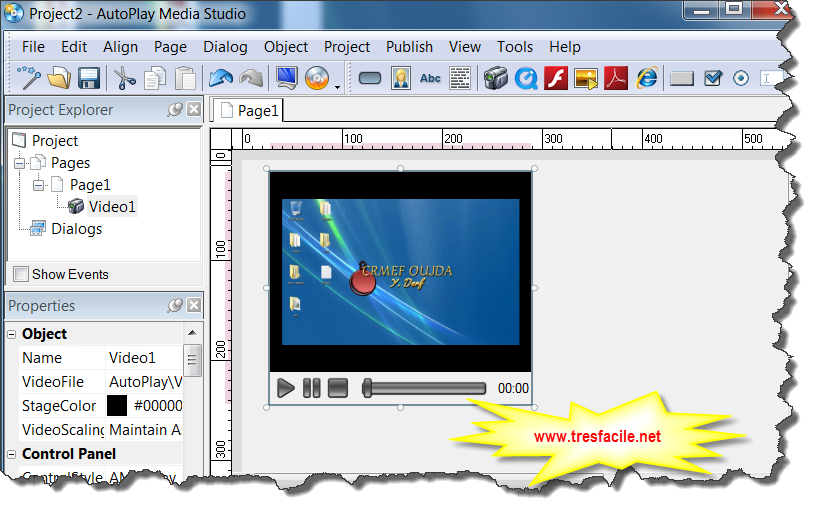Screen dimensions: 819x512
Task: Preview project with the monitor icon
Action: point(287,78)
